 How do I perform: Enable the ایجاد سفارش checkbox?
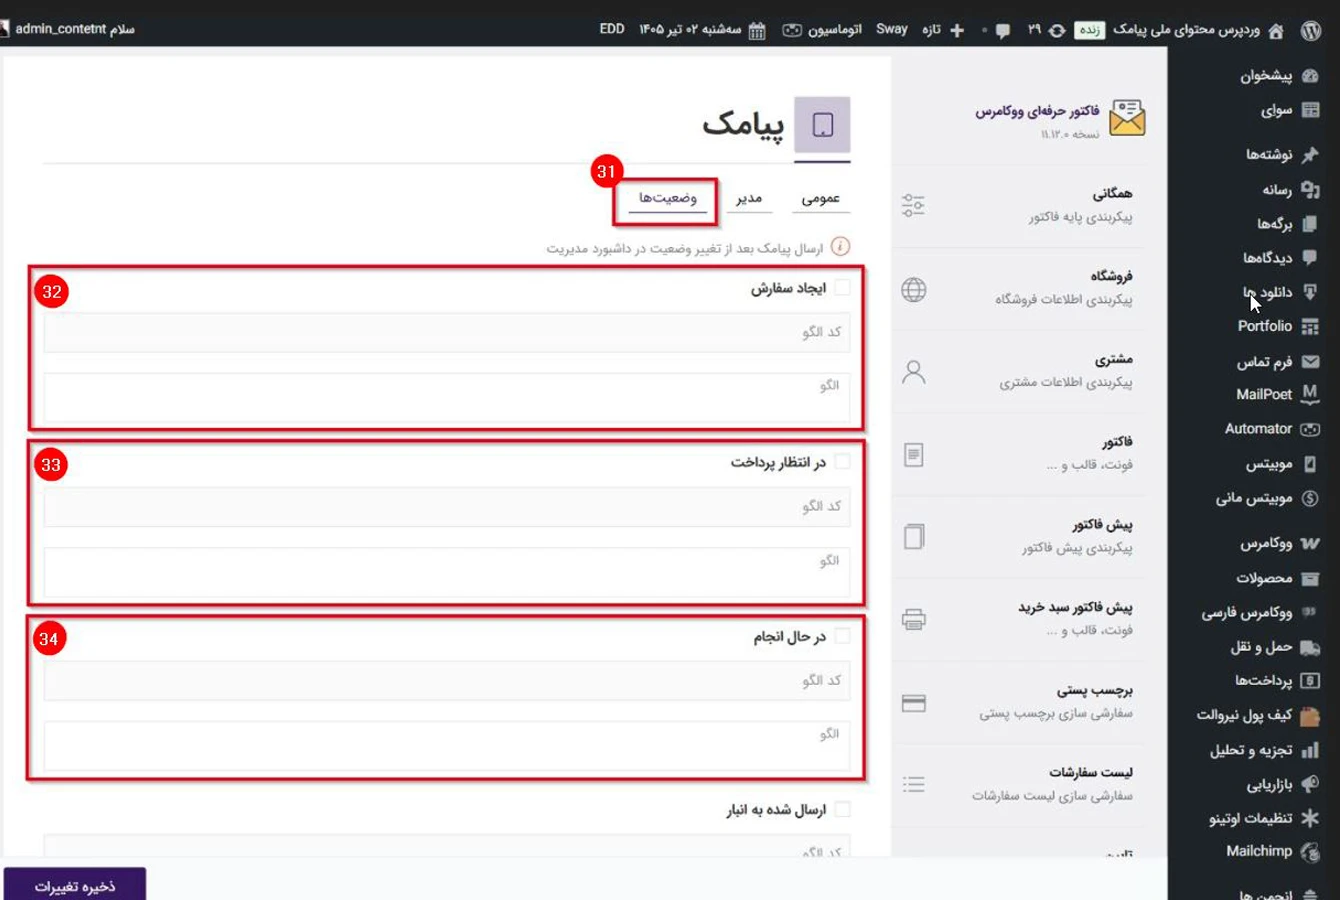pyautogui.click(x=842, y=288)
